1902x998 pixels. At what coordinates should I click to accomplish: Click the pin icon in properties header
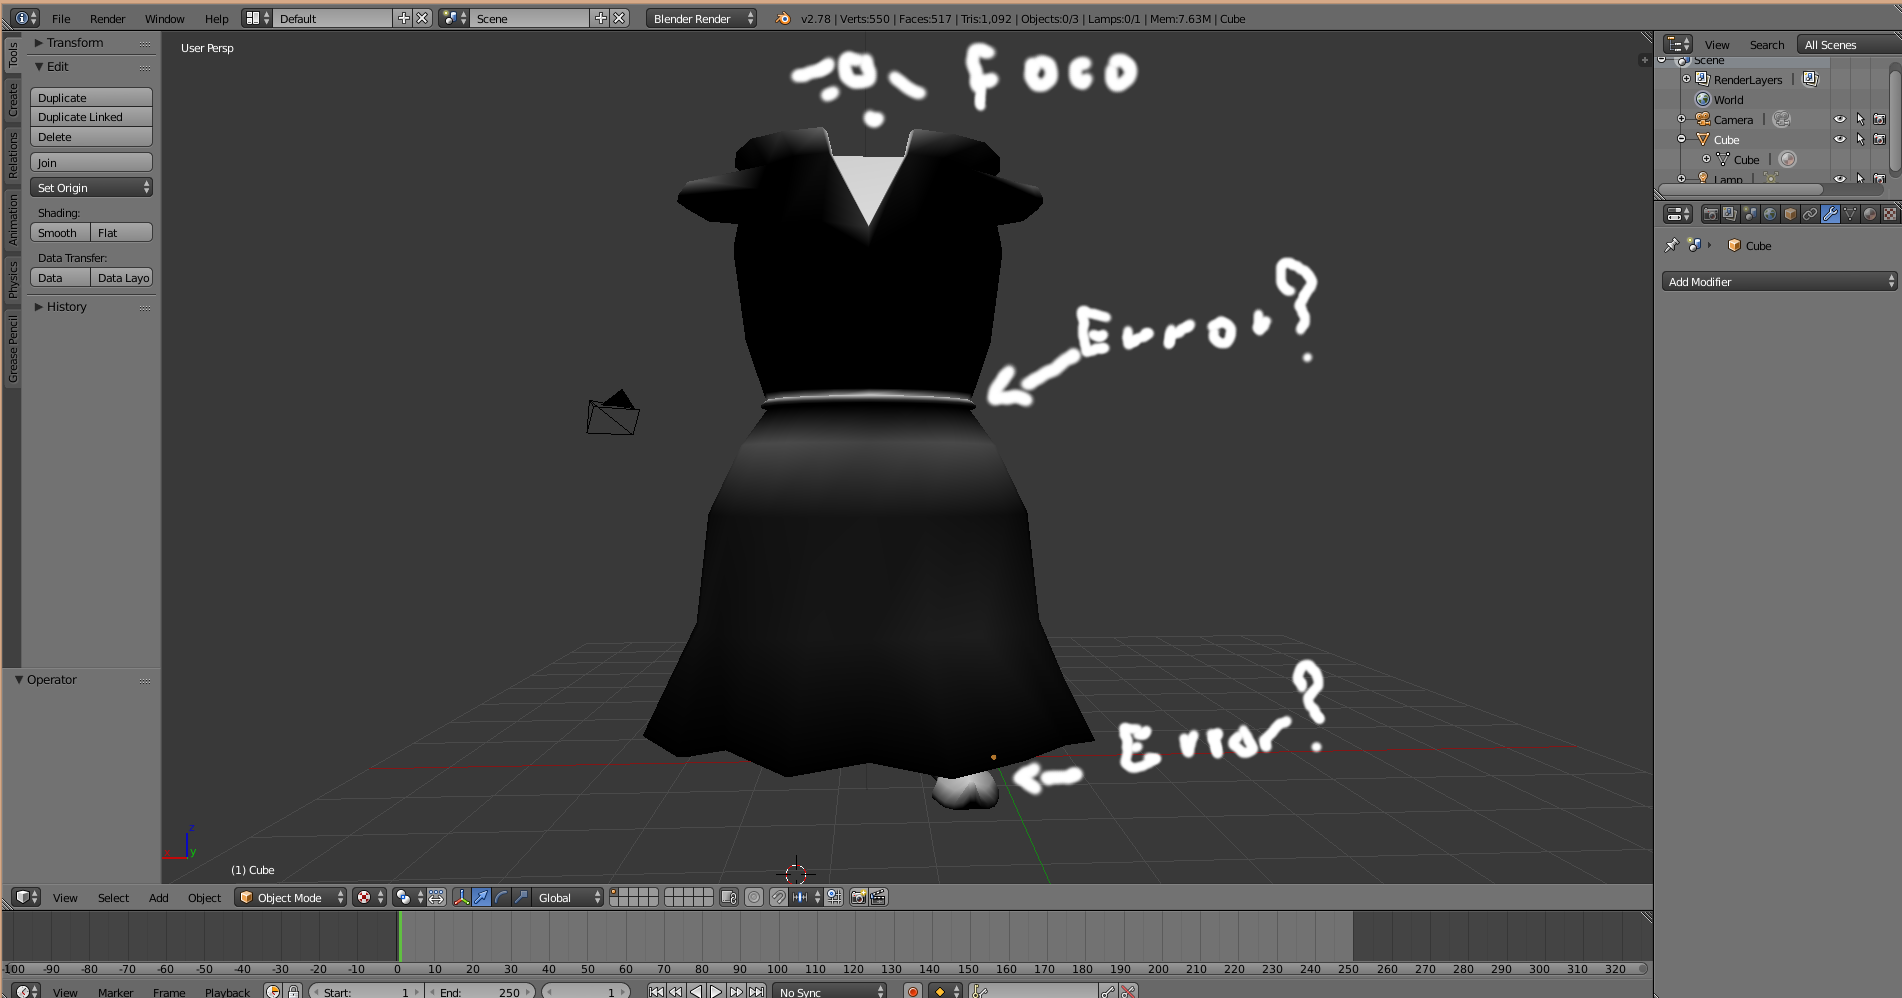pos(1671,245)
